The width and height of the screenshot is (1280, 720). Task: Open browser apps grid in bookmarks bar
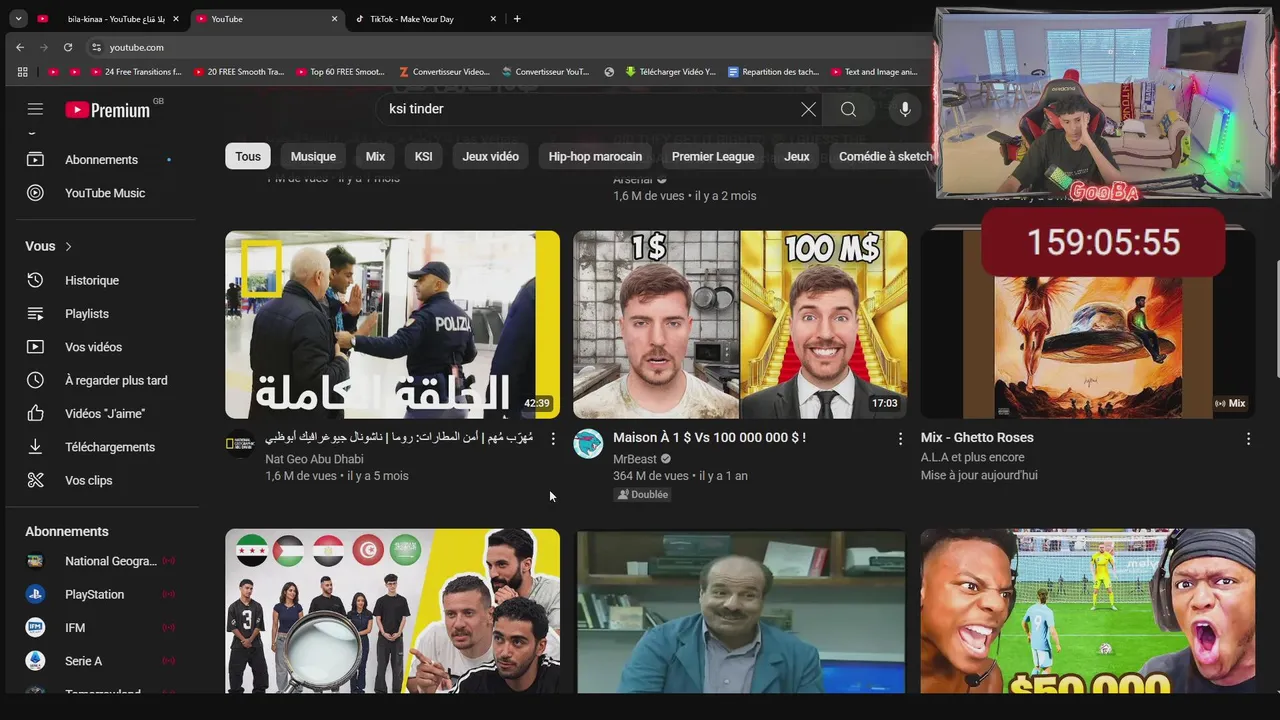(23, 72)
